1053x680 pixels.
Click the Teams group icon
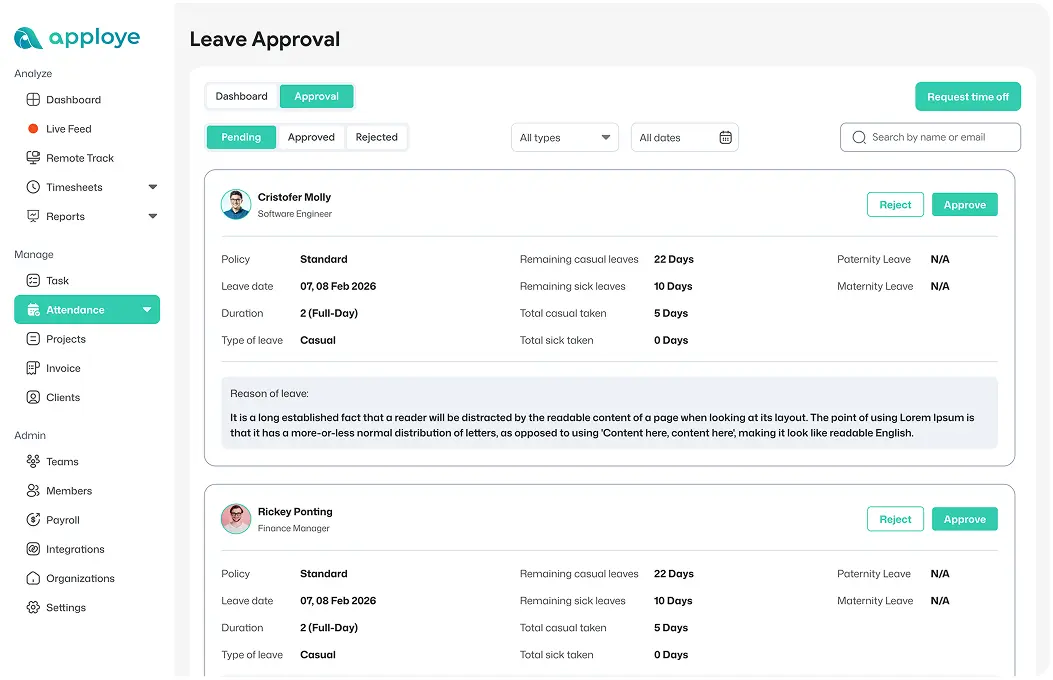(33, 461)
